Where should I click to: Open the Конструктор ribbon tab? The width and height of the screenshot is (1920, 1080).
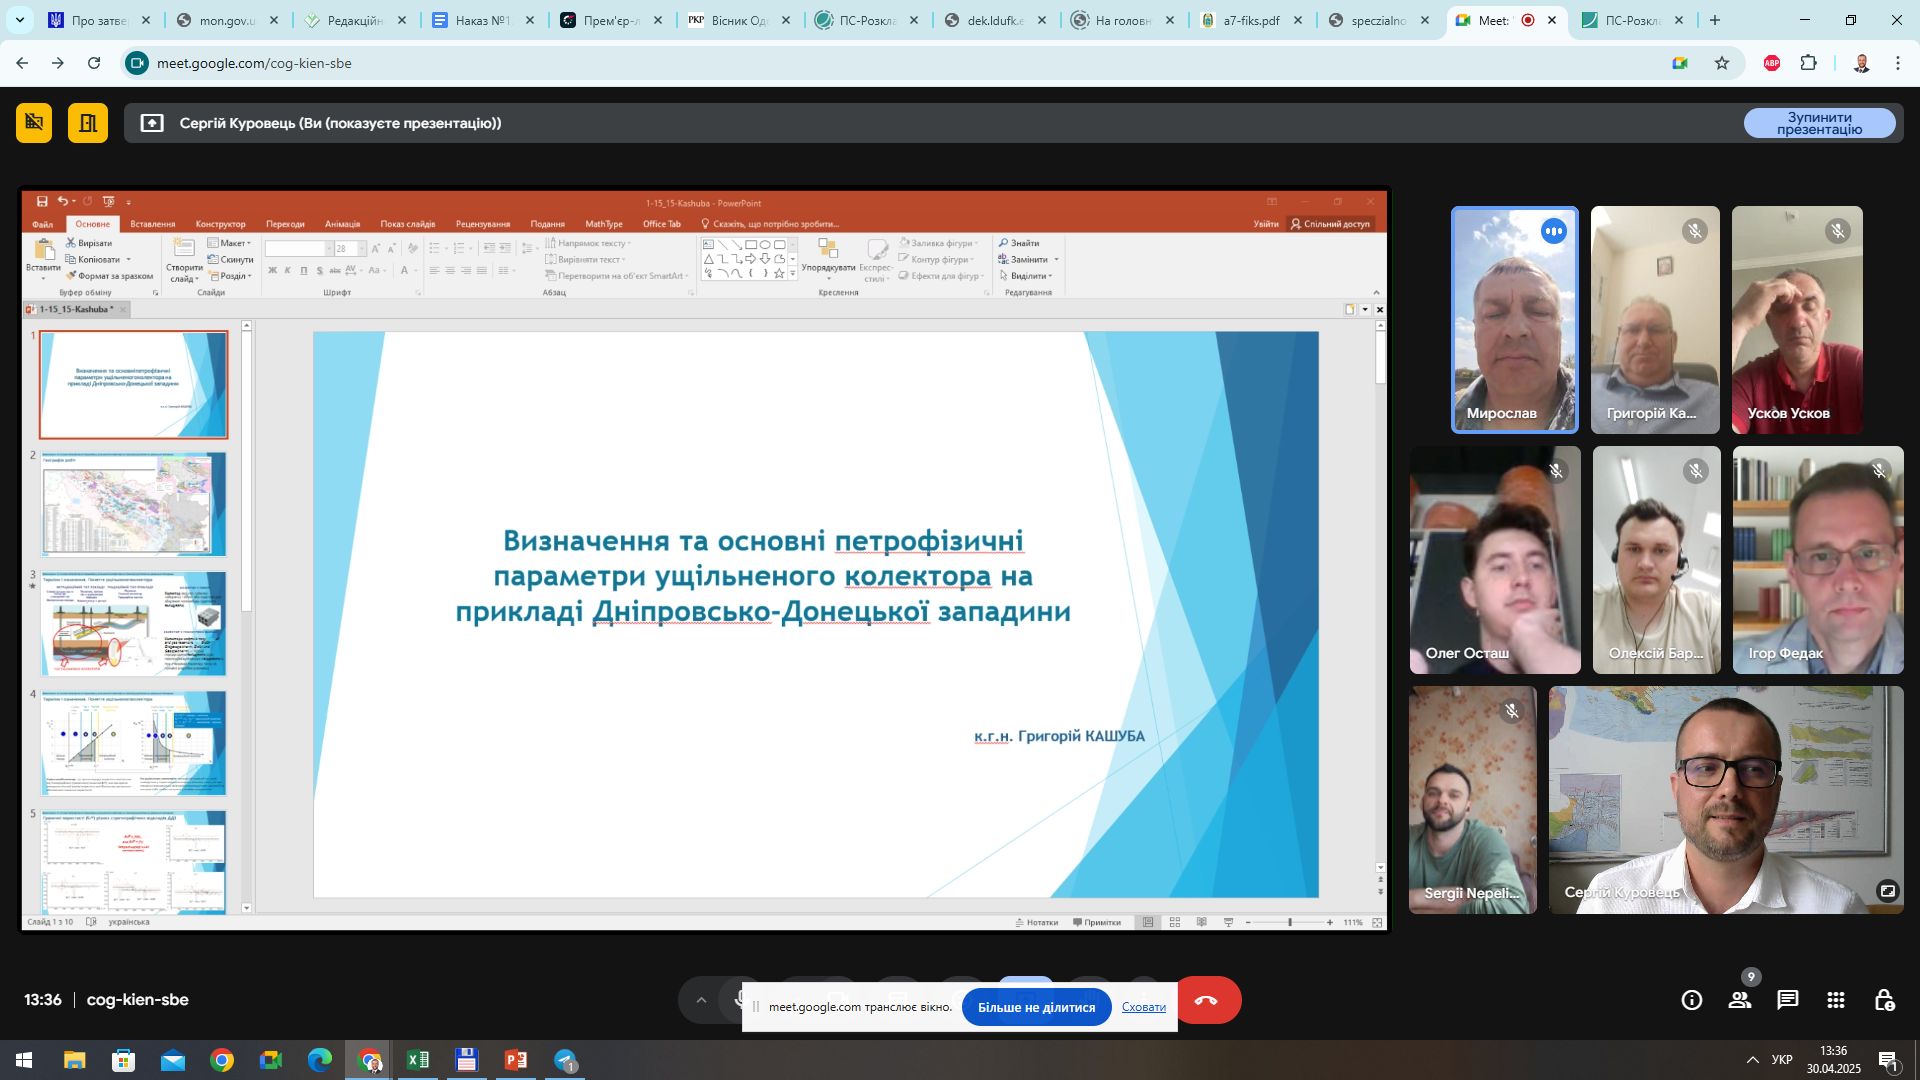pos(220,224)
